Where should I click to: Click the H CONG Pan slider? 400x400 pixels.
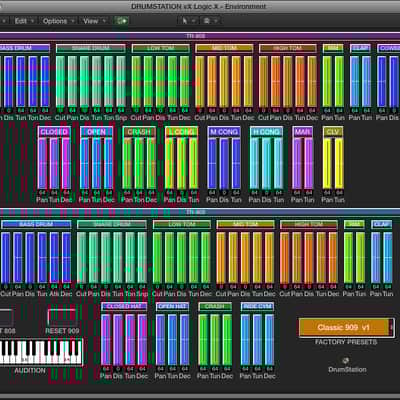tap(254, 163)
